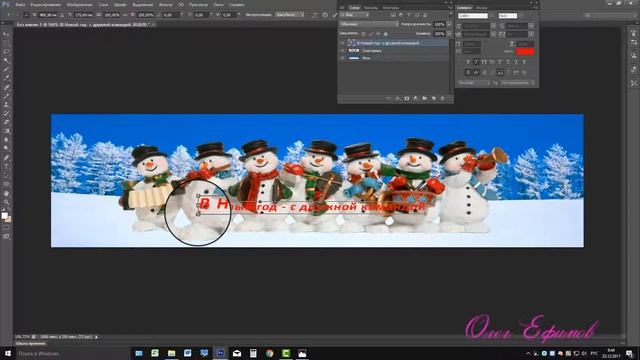Open the Файл menu
640x360 pixels.
click(20, 5)
